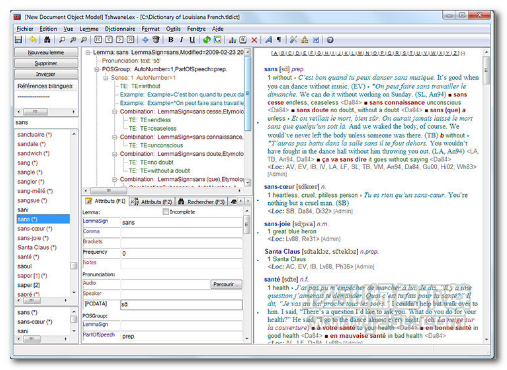Open the Fichier menu
This screenshot has height=370, width=507.
click(25, 29)
